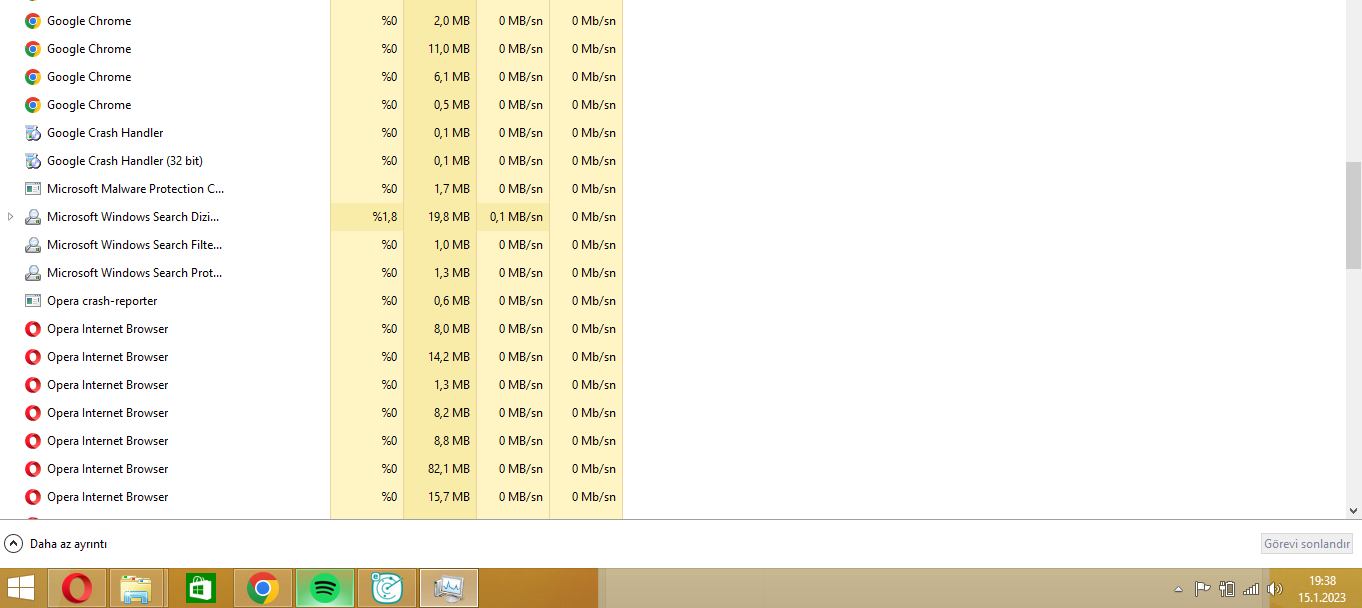Image resolution: width=1362 pixels, height=608 pixels.
Task: Switch to Google Chrome on the taskbar
Action: pyautogui.click(x=263, y=588)
